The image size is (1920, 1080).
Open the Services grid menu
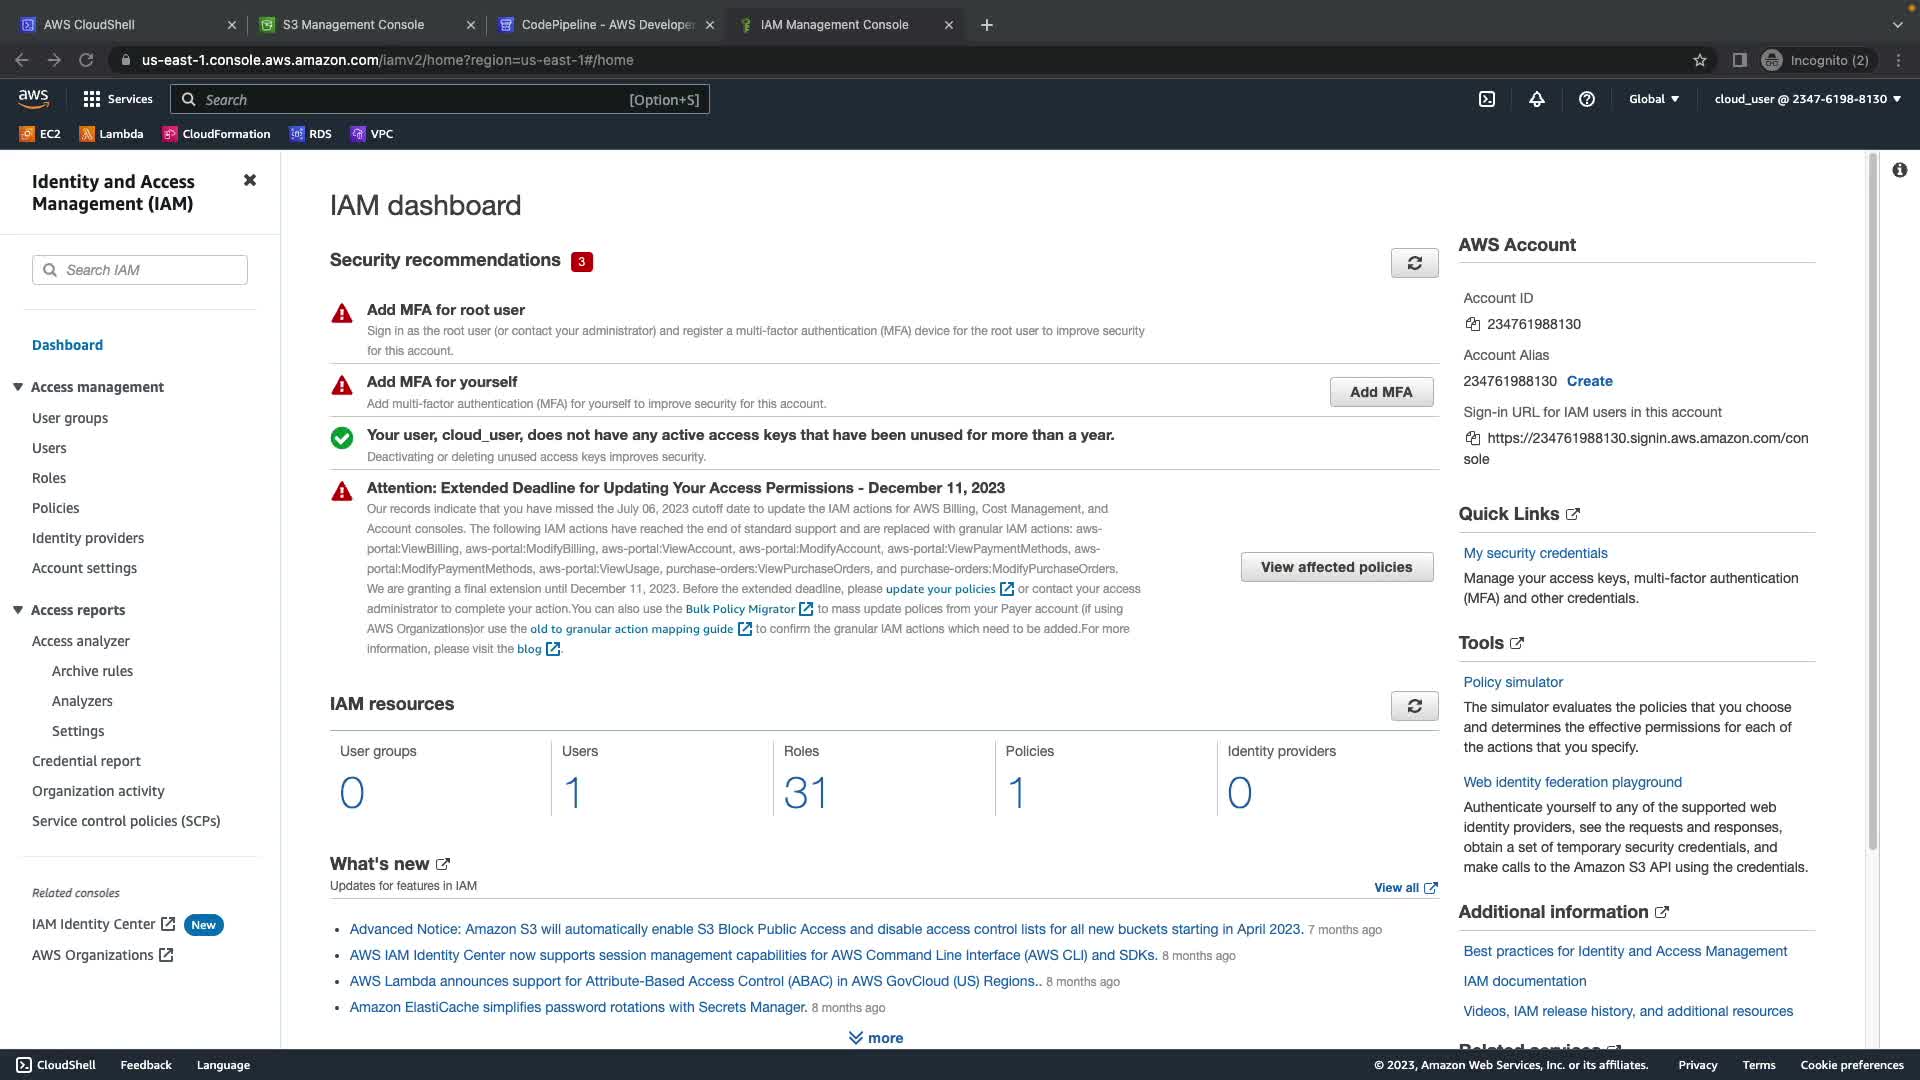(x=118, y=99)
